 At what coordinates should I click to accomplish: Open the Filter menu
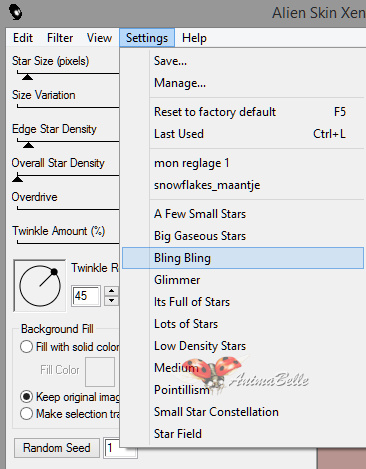point(60,38)
